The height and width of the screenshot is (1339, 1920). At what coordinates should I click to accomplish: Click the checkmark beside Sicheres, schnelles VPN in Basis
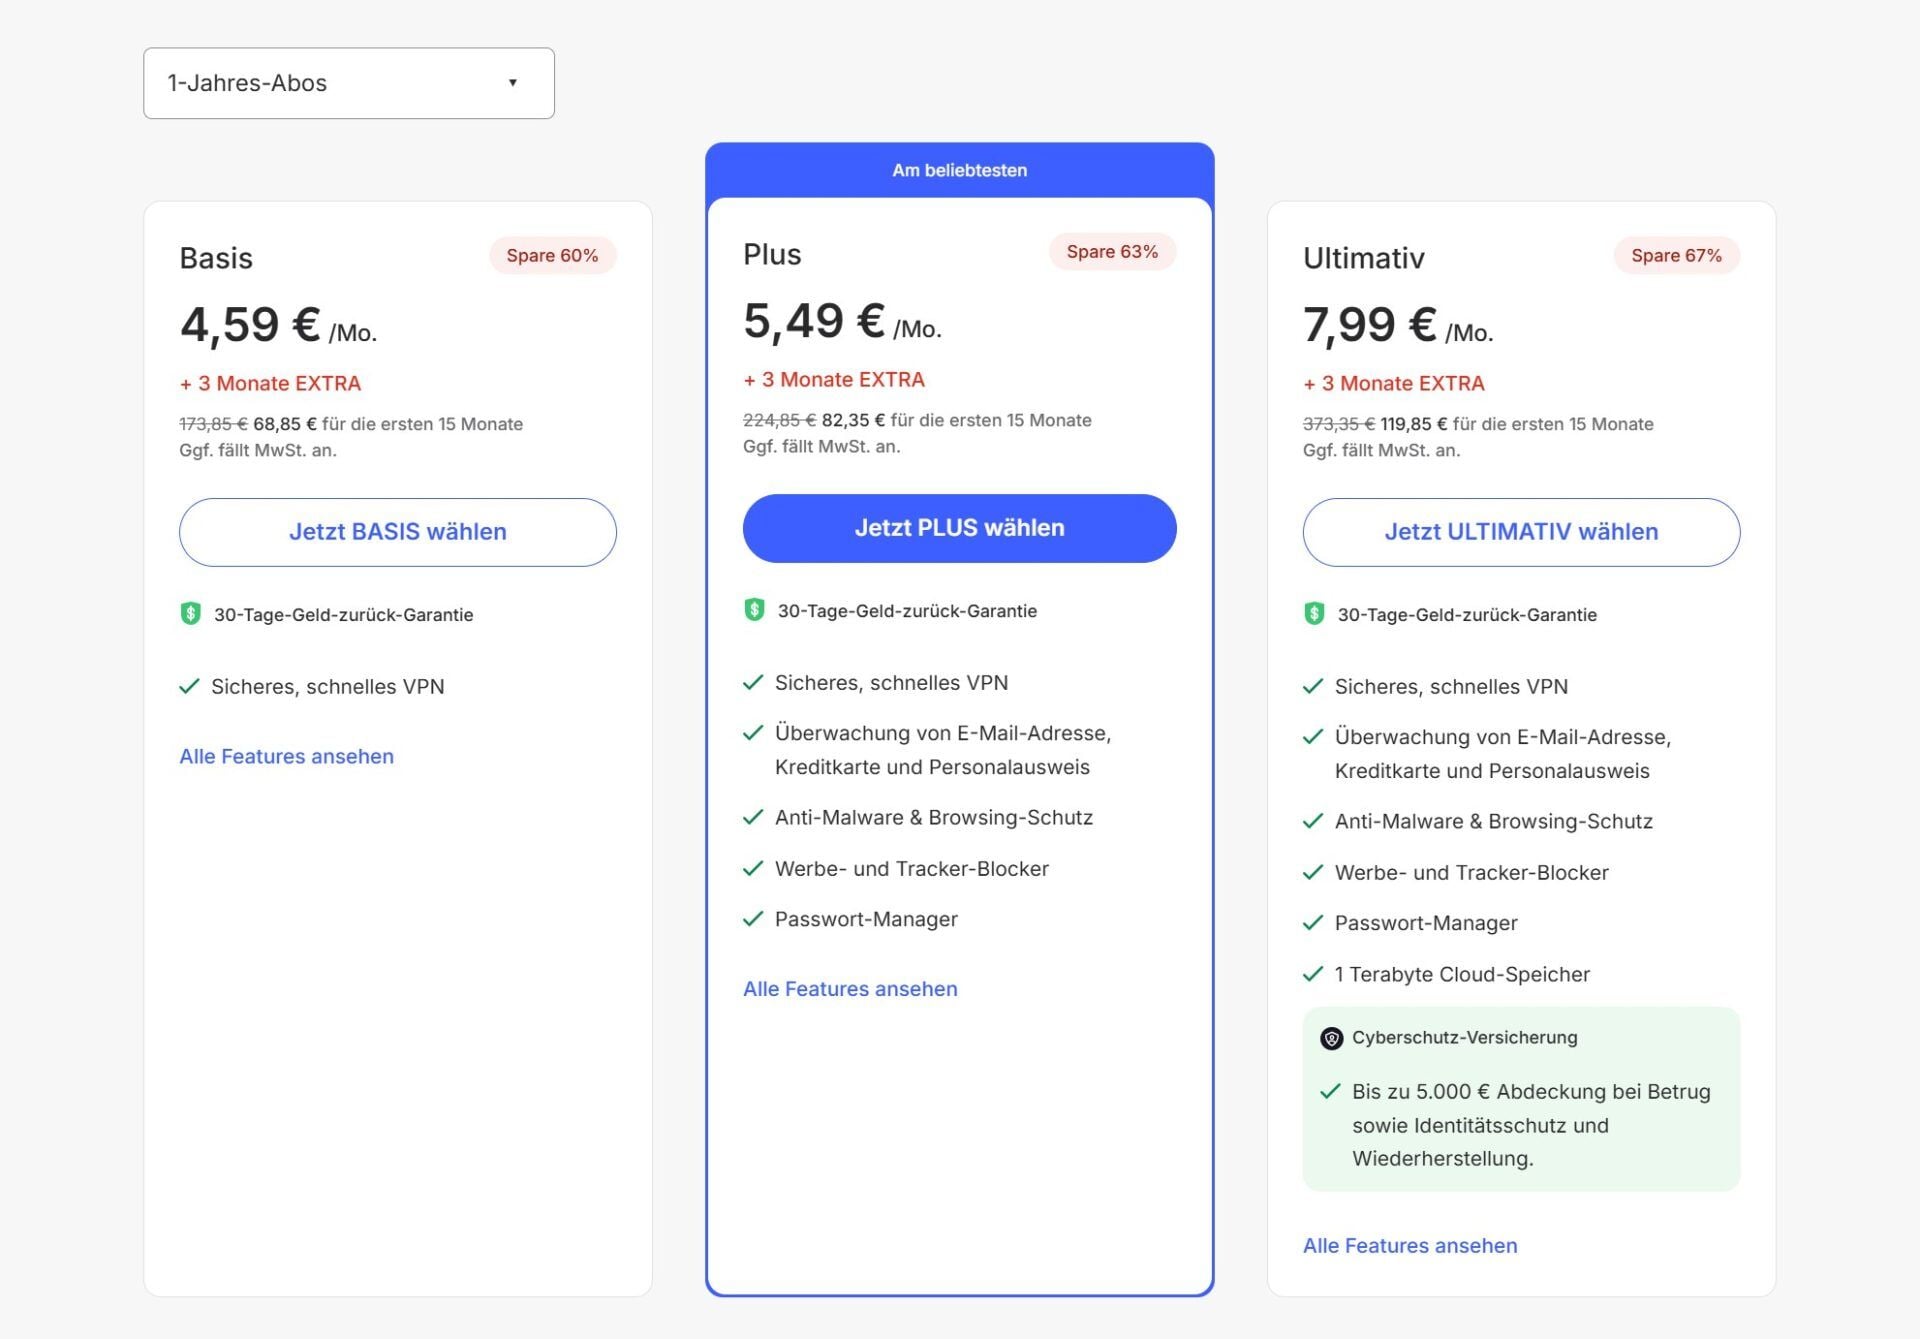pos(188,686)
